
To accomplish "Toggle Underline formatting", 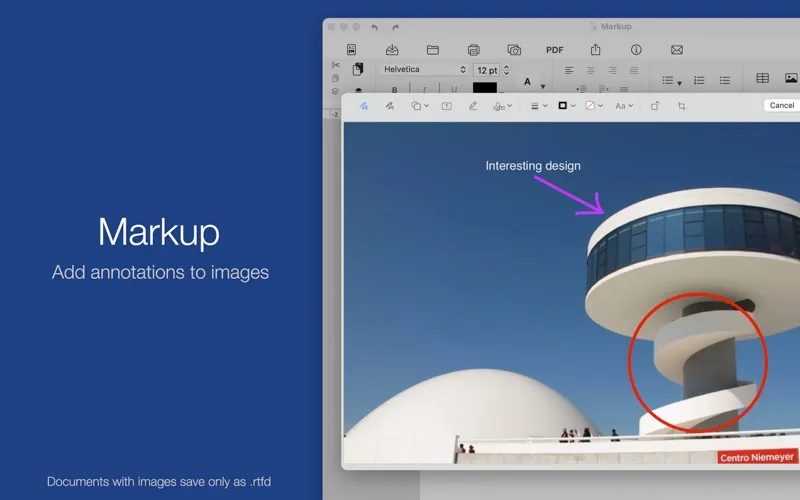I will 454,90.
